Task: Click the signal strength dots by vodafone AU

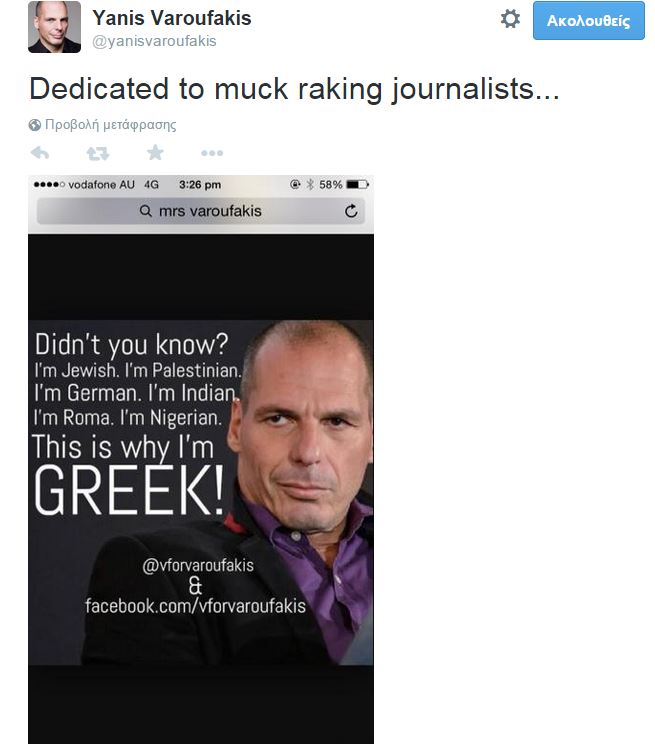Action: pyautogui.click(x=49, y=185)
